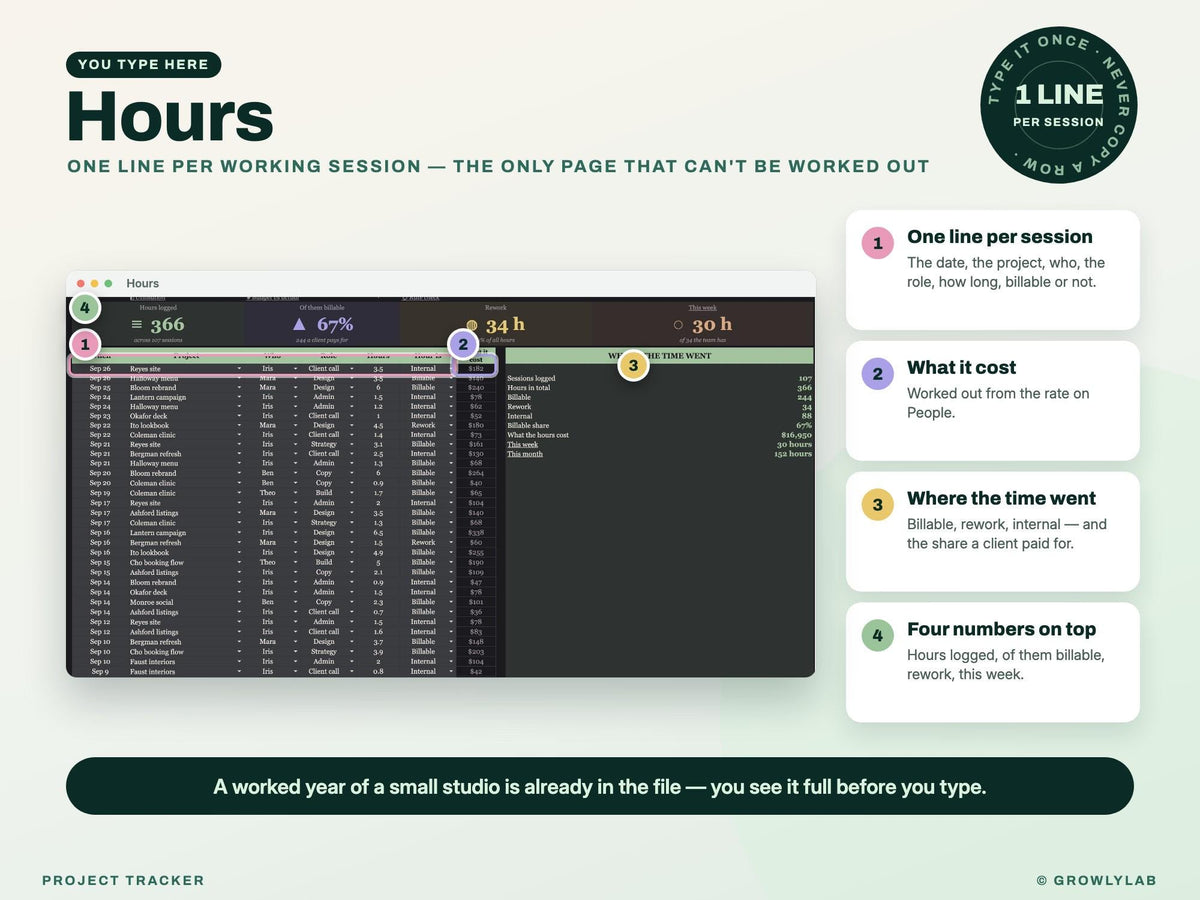
Task: Click the $203 cost cell
Action: tap(476, 652)
